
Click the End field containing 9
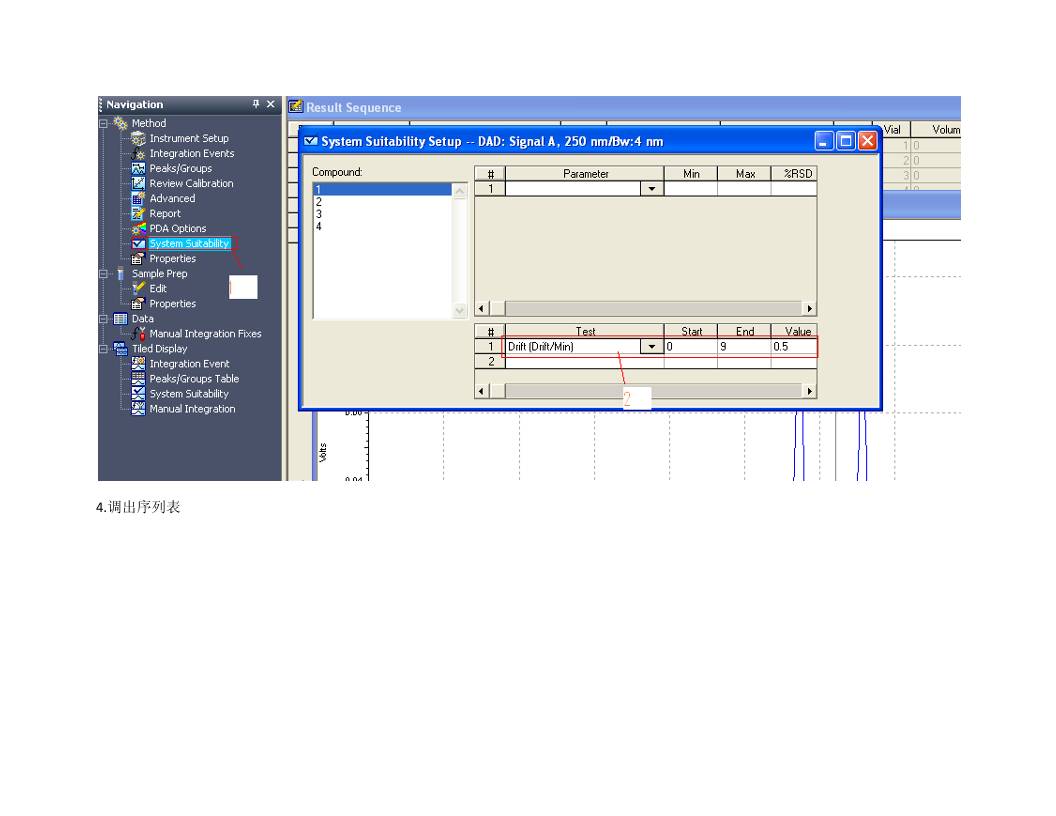[743, 347]
